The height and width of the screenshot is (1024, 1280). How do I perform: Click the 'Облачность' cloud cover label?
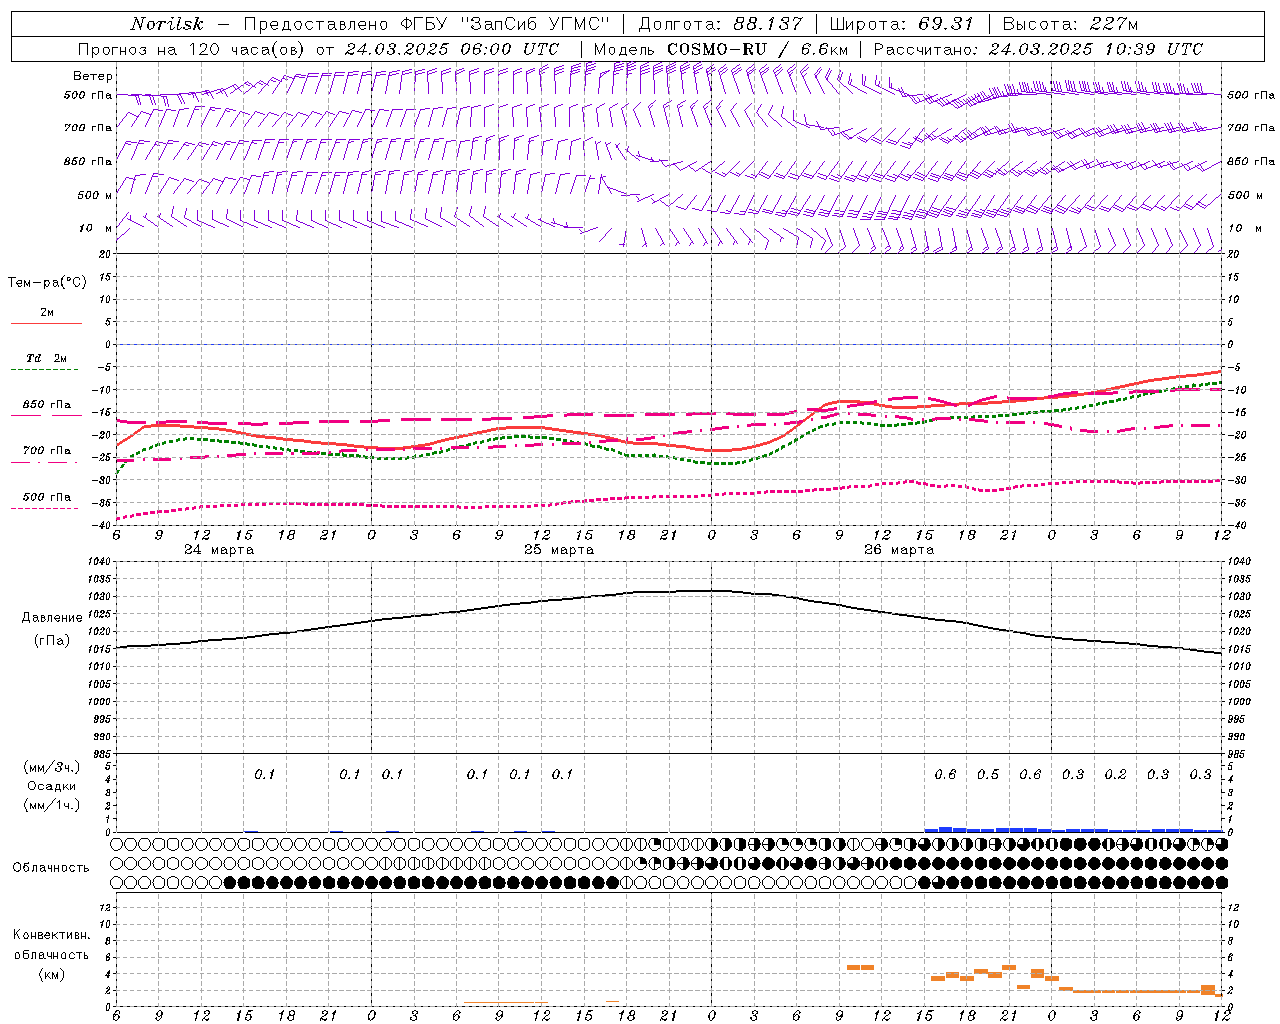pyautogui.click(x=51, y=868)
